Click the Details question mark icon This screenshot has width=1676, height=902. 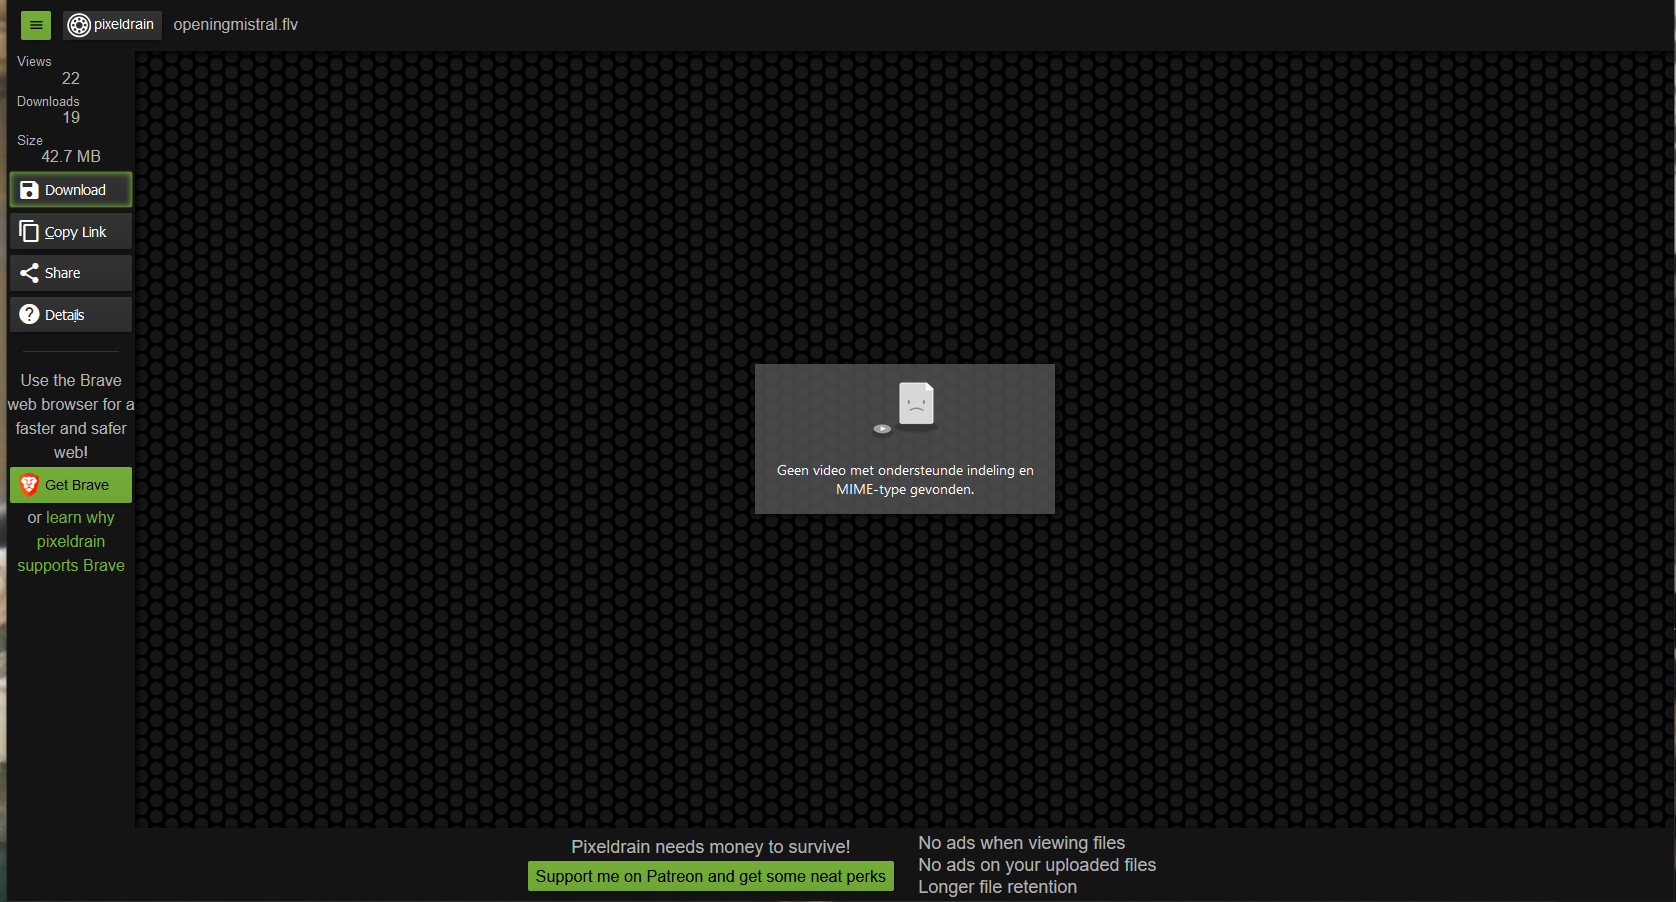pos(29,314)
